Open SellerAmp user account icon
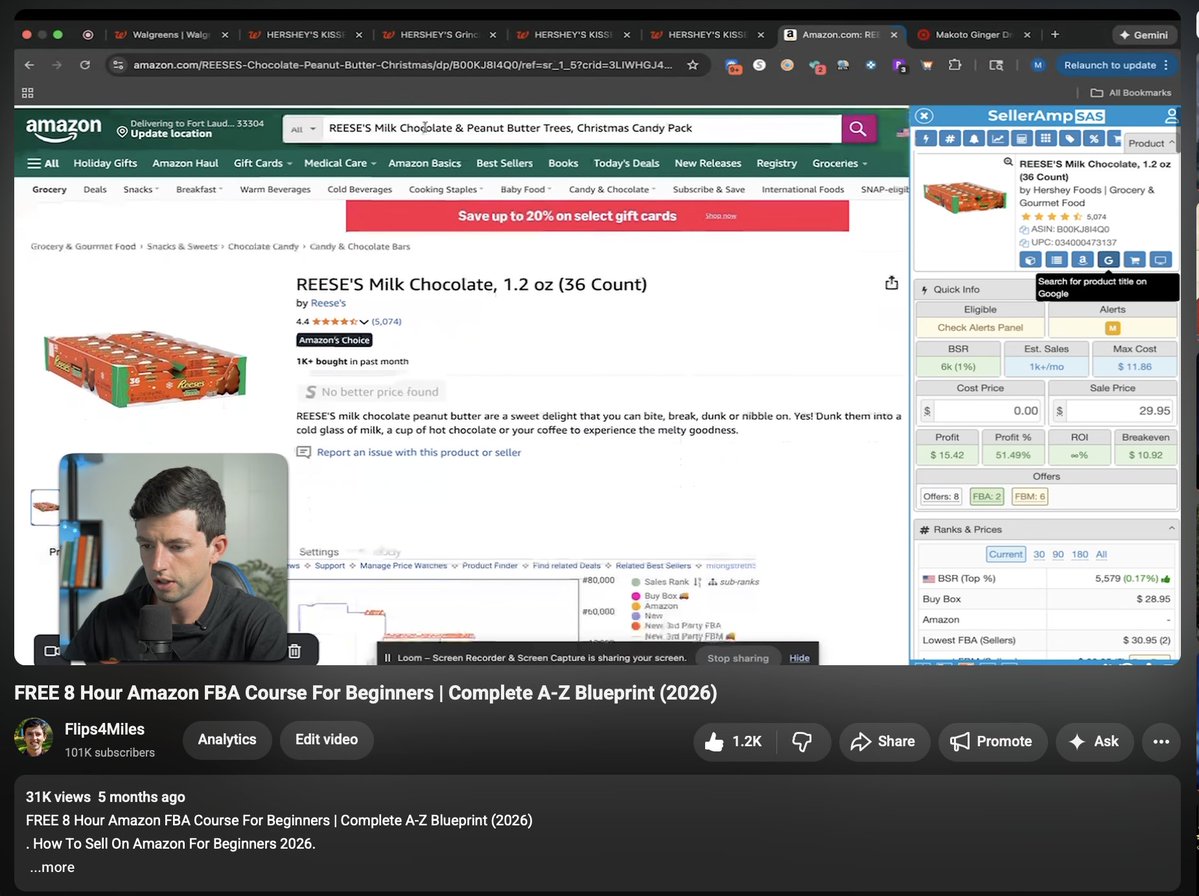This screenshot has width=1199, height=896. click(x=1171, y=116)
